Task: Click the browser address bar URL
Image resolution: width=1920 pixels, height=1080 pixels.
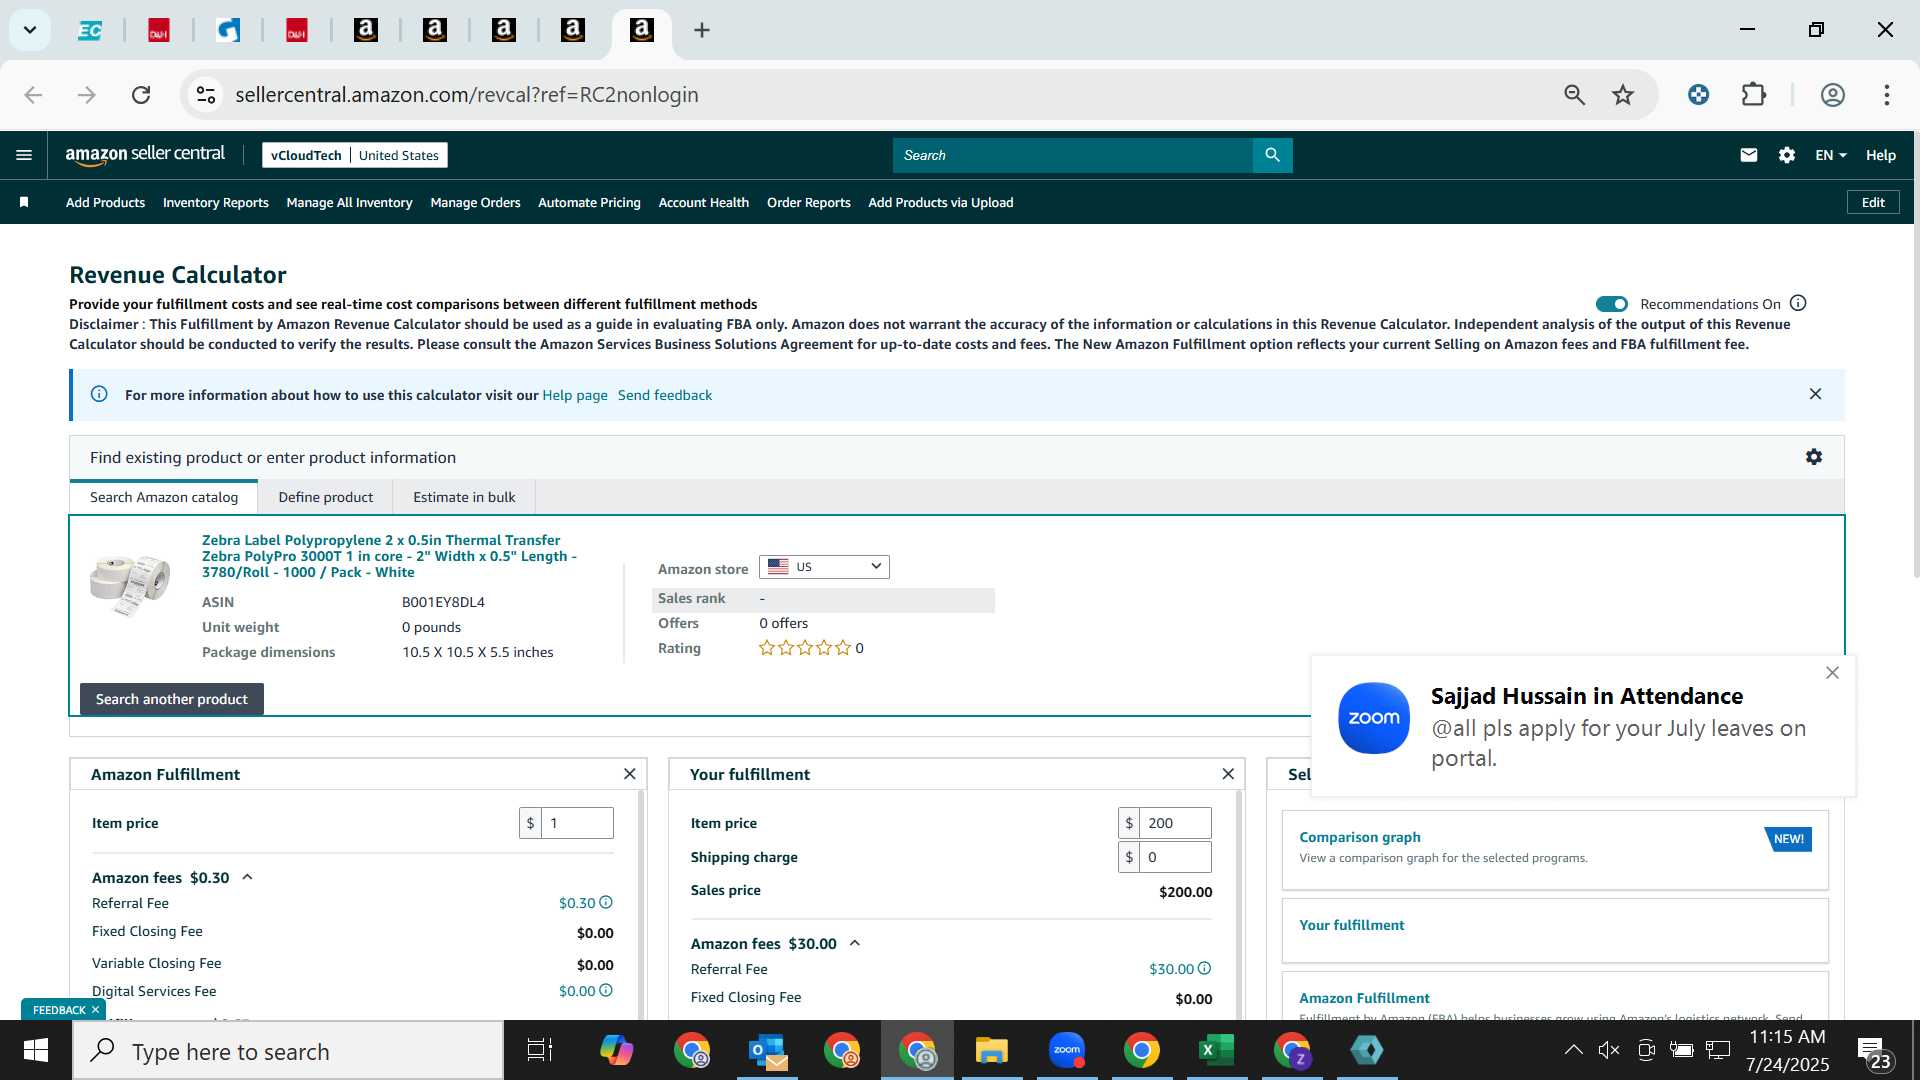Action: (466, 95)
